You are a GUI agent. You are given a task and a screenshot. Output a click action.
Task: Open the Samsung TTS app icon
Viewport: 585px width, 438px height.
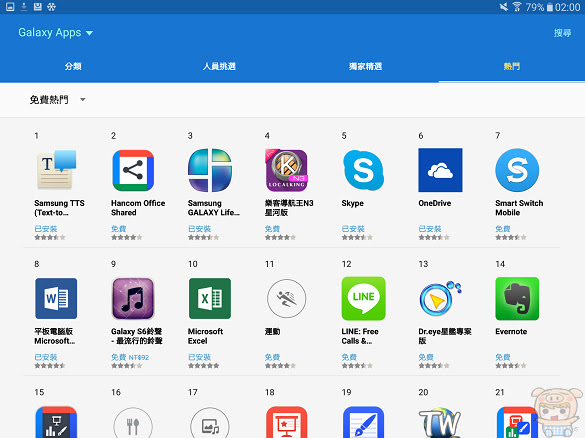tap(56, 170)
